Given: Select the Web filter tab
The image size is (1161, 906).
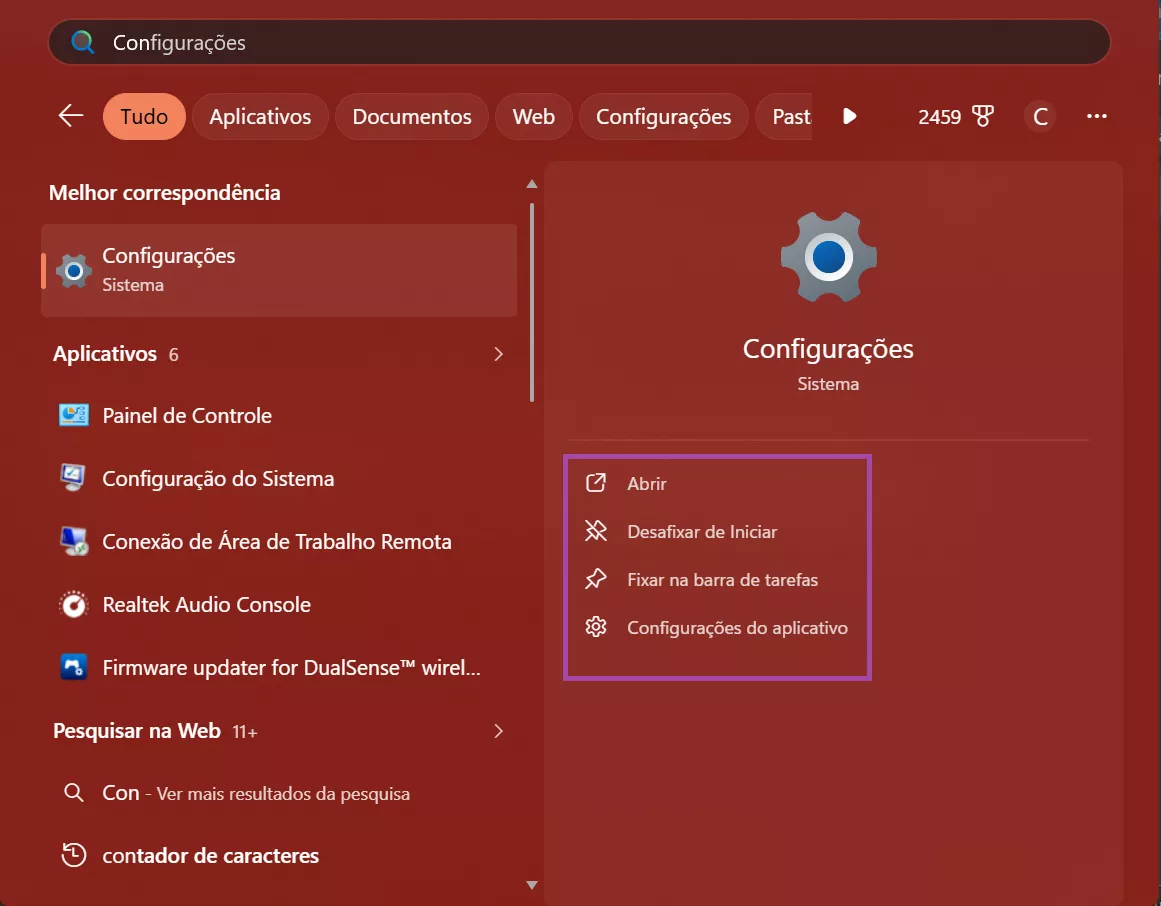Looking at the screenshot, I should [533, 116].
